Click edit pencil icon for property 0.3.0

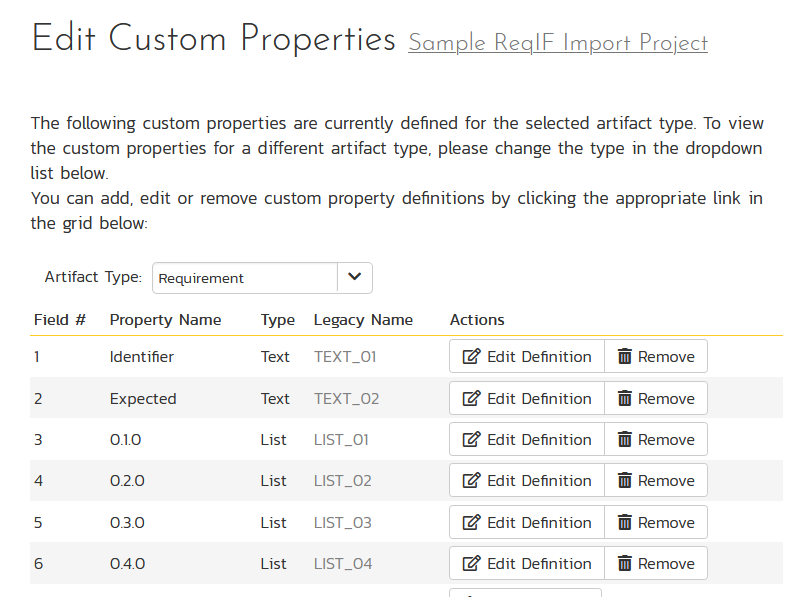[471, 523]
